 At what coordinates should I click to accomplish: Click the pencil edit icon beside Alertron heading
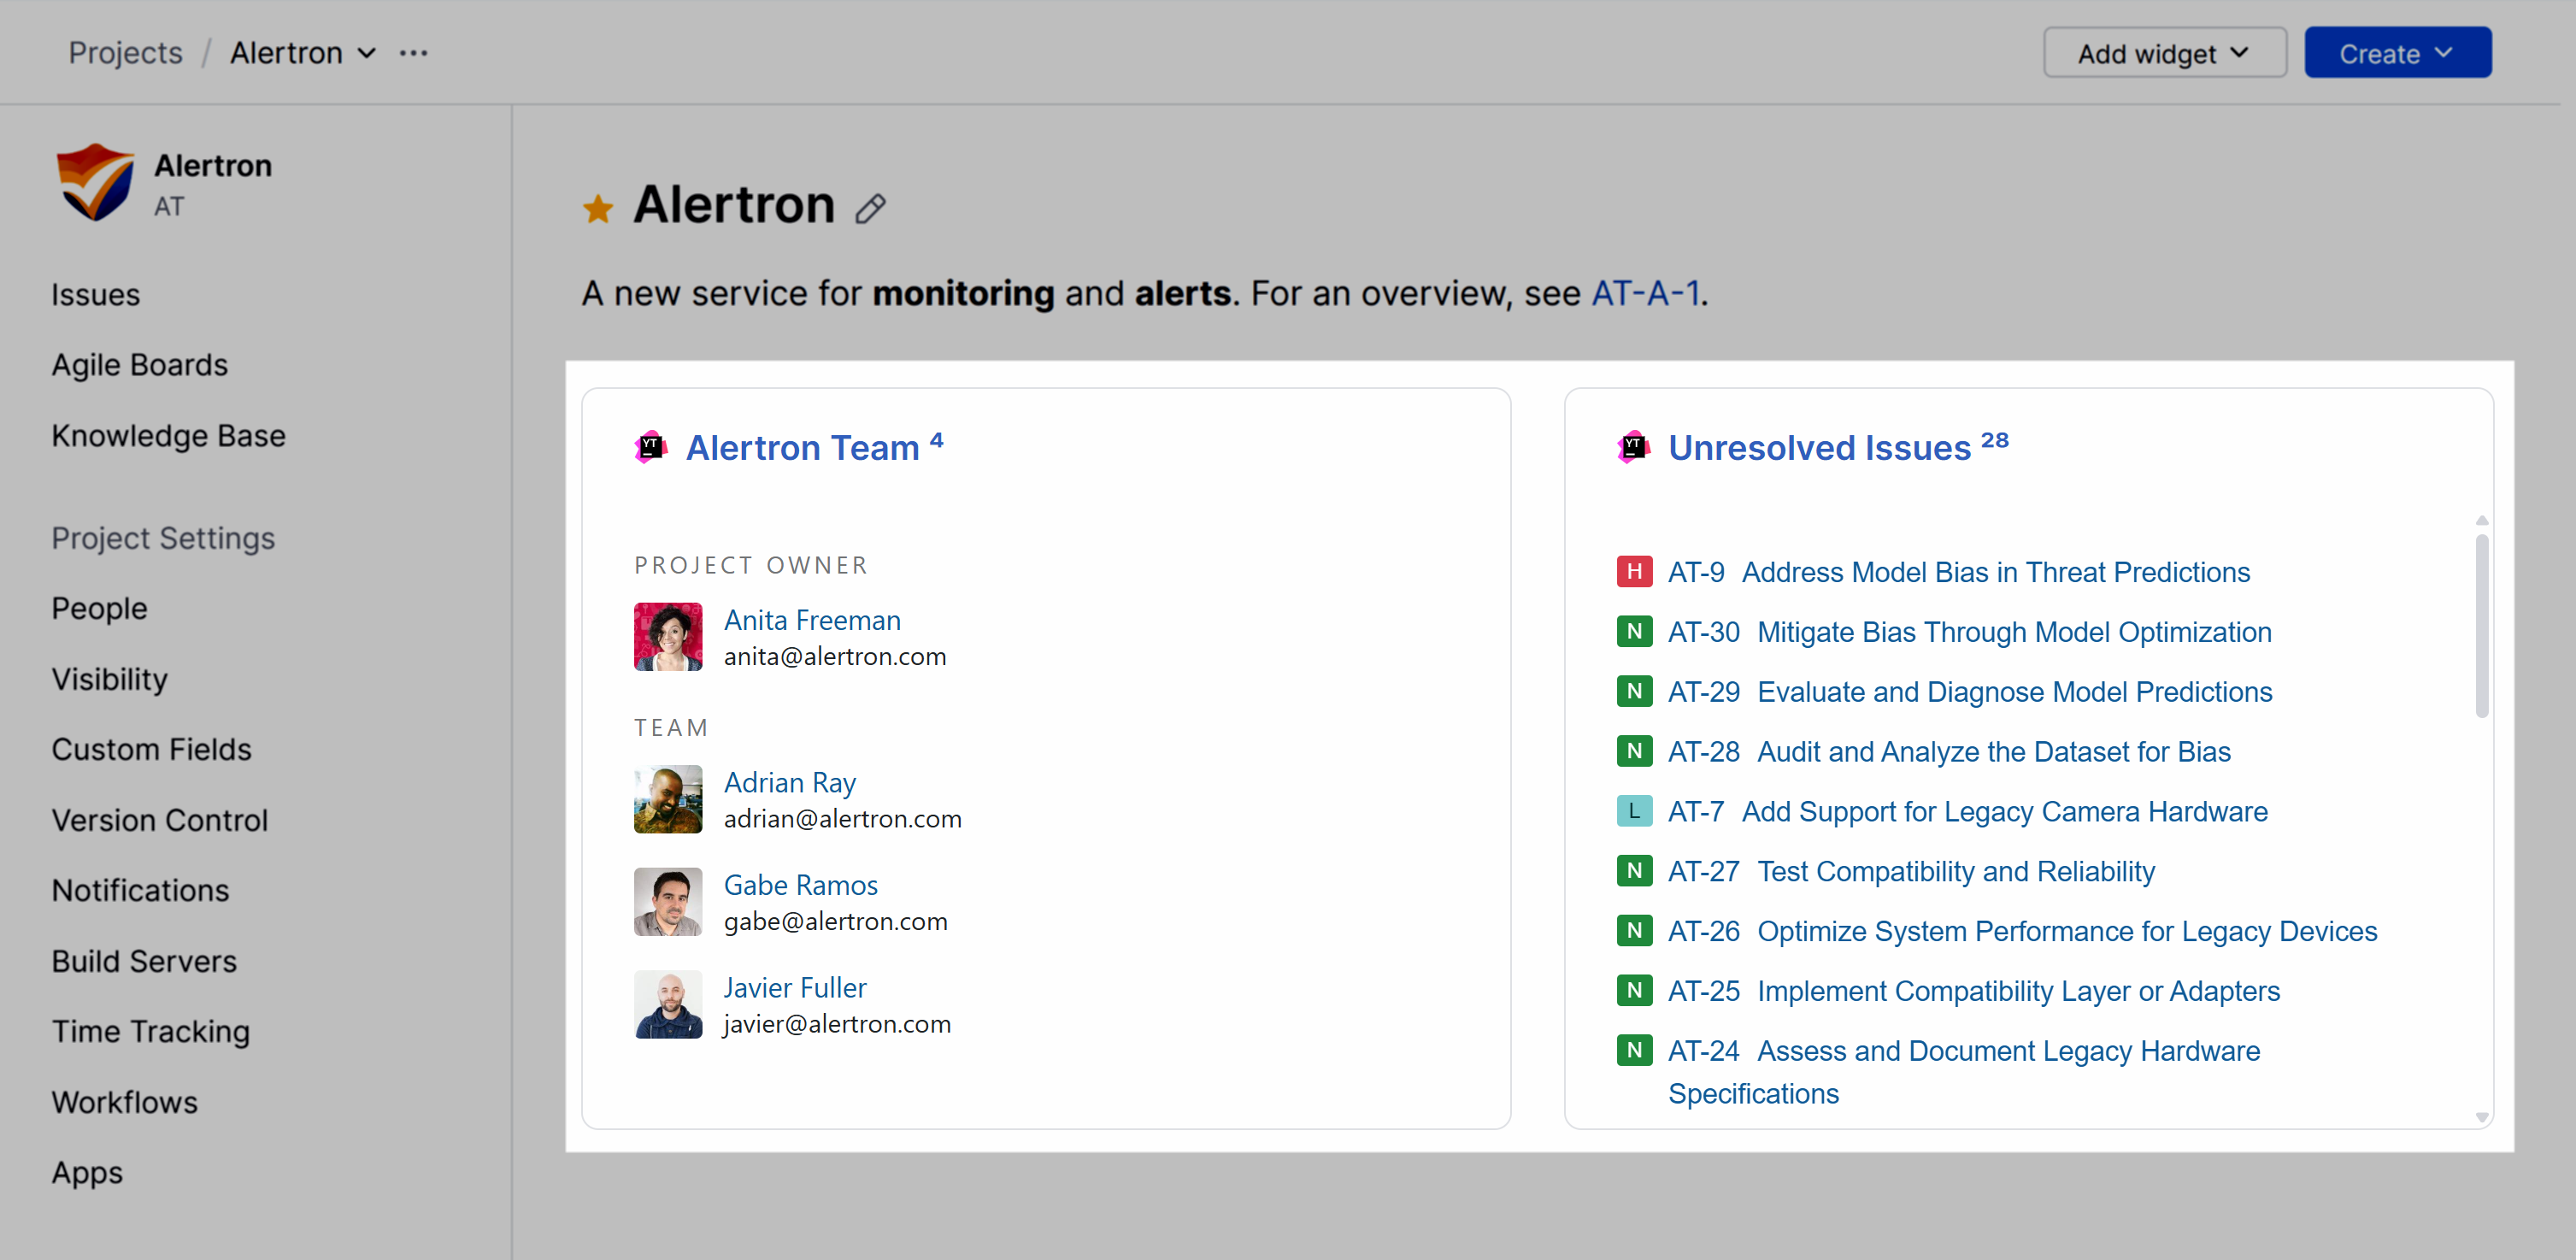(x=870, y=208)
